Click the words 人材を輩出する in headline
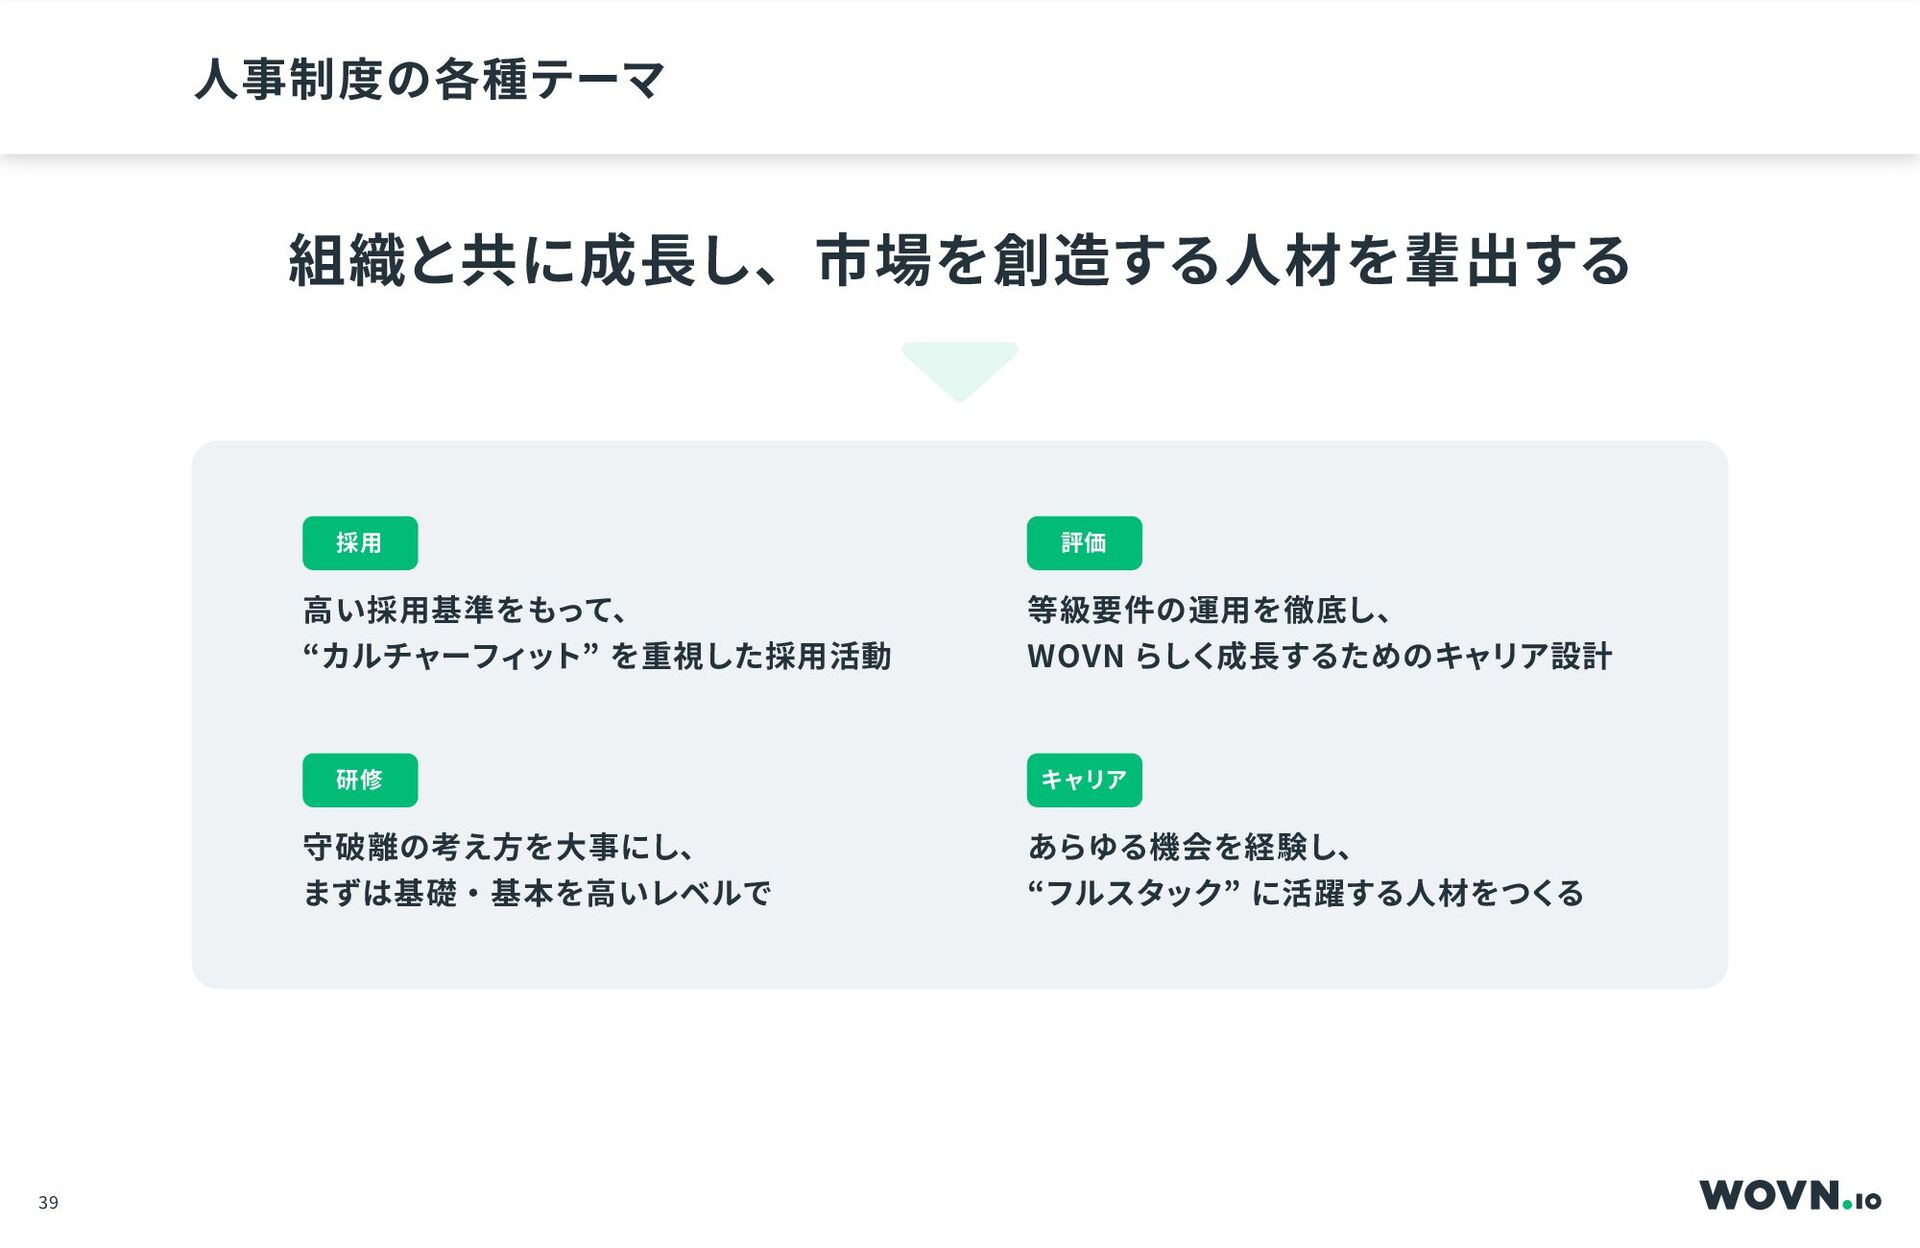 click(1429, 260)
